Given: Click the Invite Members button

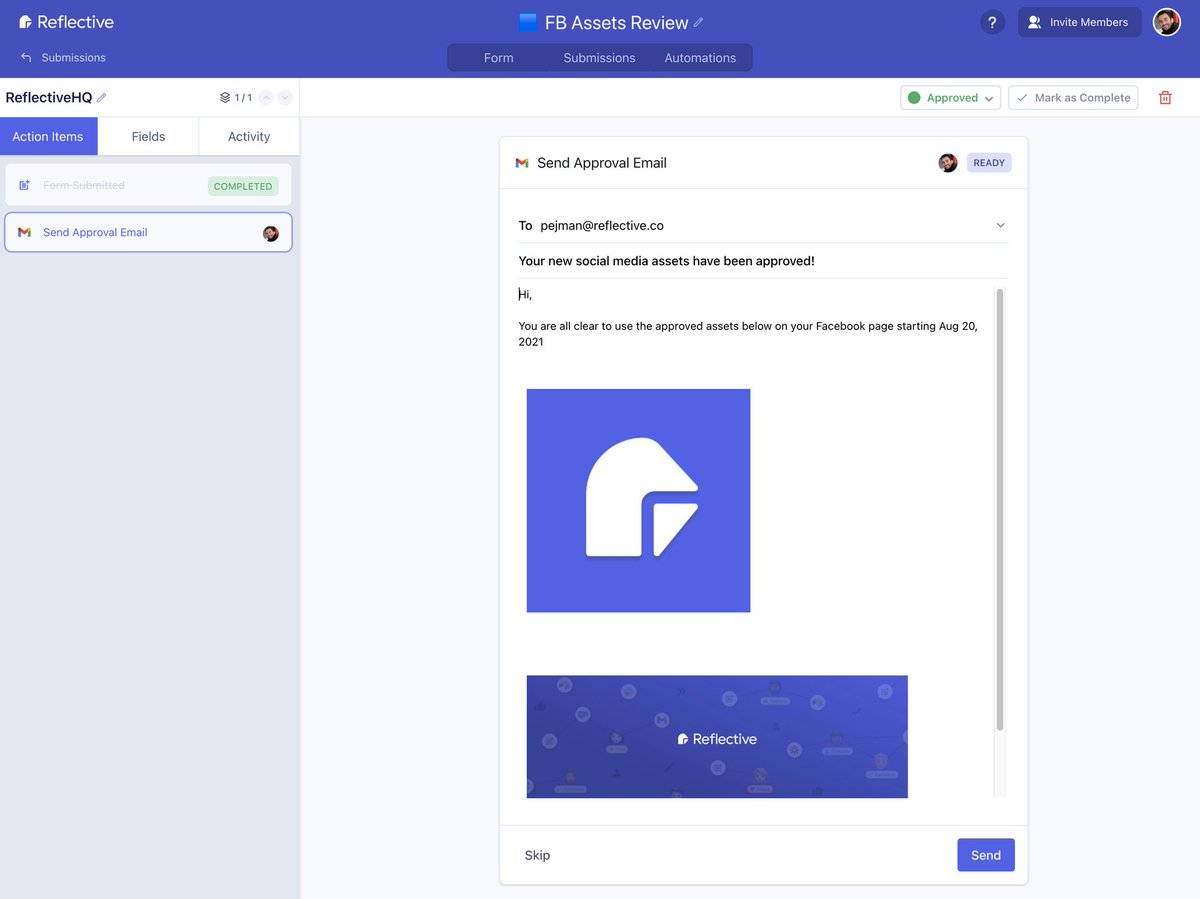Looking at the screenshot, I should (x=1079, y=22).
